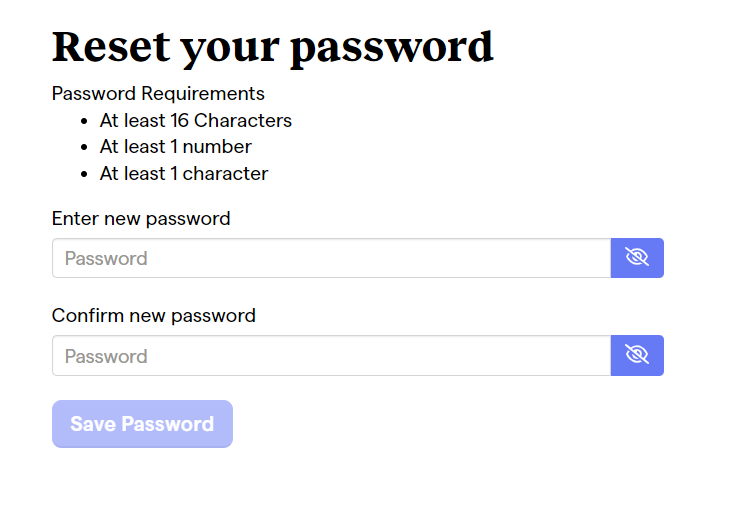Focus the Enter new password input field
The width and height of the screenshot is (731, 527).
click(331, 258)
